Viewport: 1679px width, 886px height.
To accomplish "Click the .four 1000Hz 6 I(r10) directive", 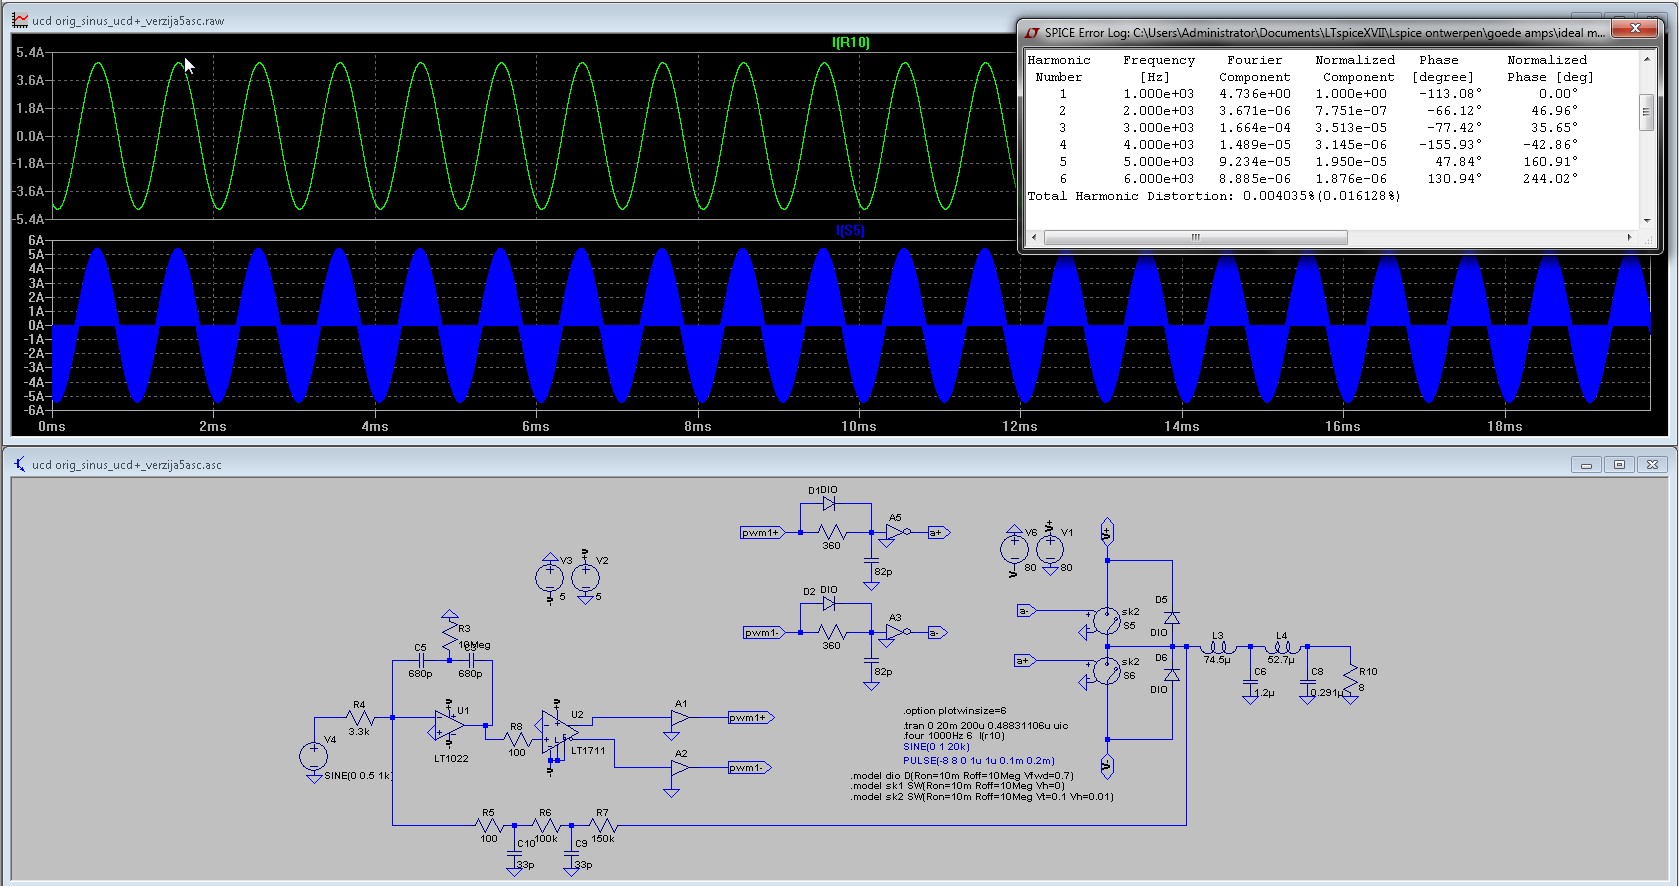I will click(954, 736).
